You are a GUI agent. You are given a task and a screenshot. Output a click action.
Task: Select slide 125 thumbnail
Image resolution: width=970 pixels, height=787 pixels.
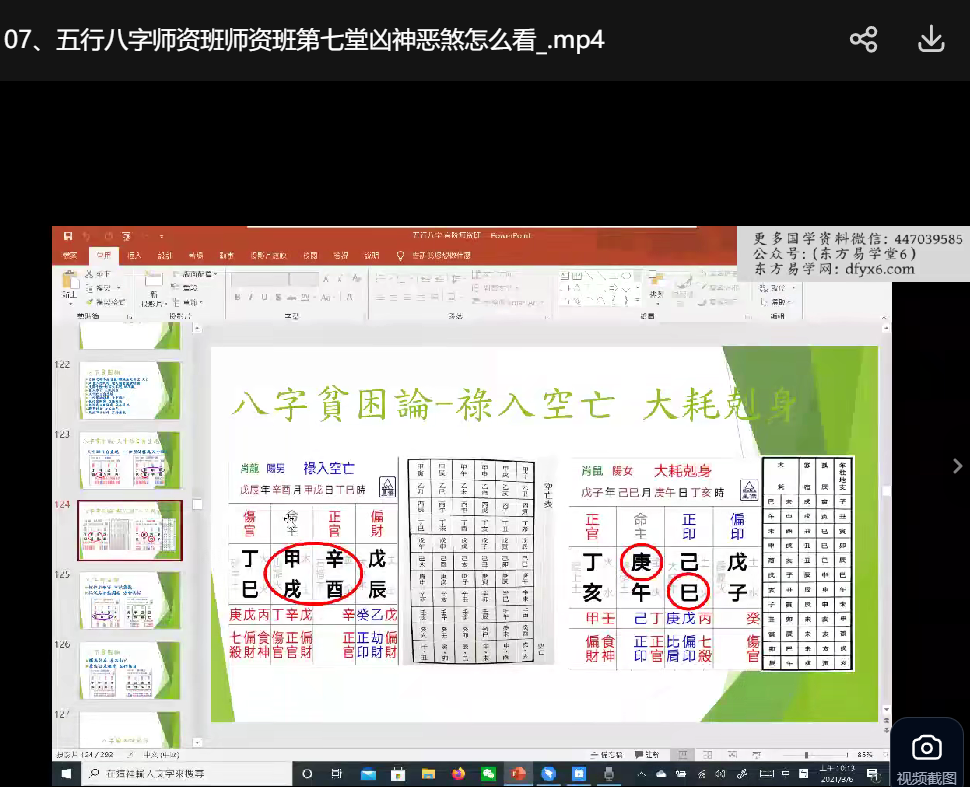(x=130, y=600)
